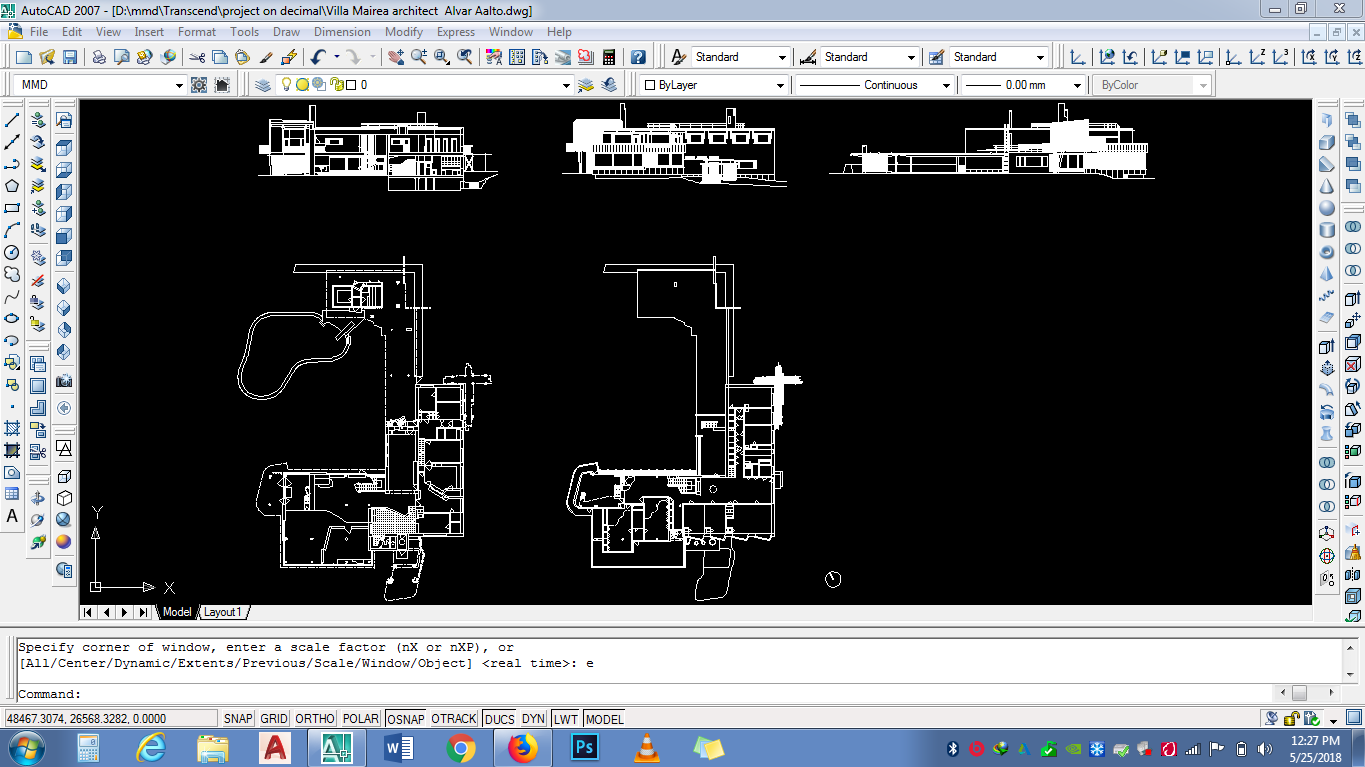Screen dimensions: 1365x767
Task: Open the QuickCalc calculator
Action: [x=608, y=57]
